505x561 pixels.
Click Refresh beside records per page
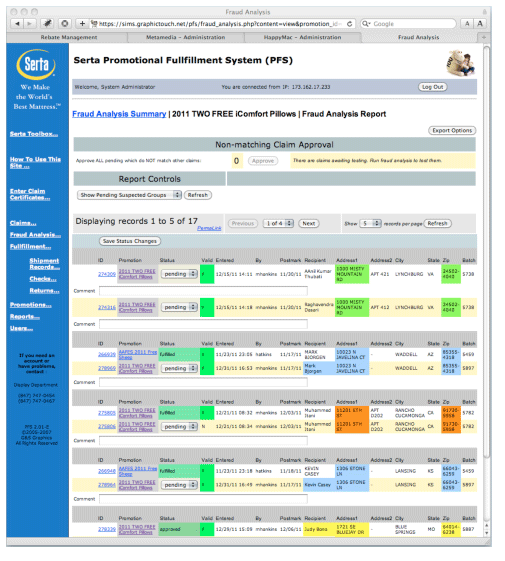pos(437,224)
